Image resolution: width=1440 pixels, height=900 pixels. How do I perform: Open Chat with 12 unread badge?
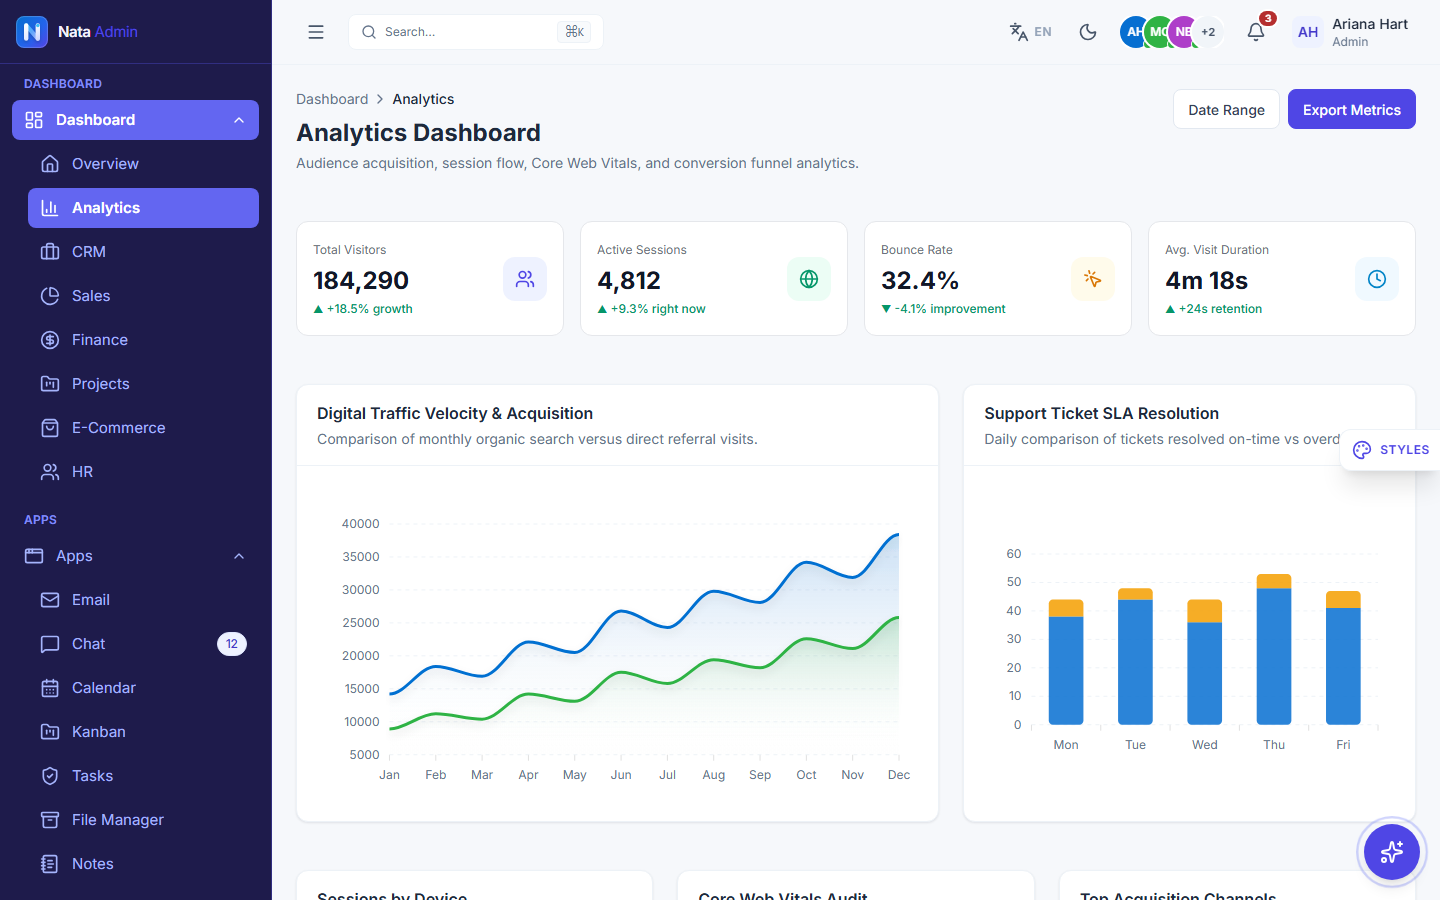tap(143, 644)
